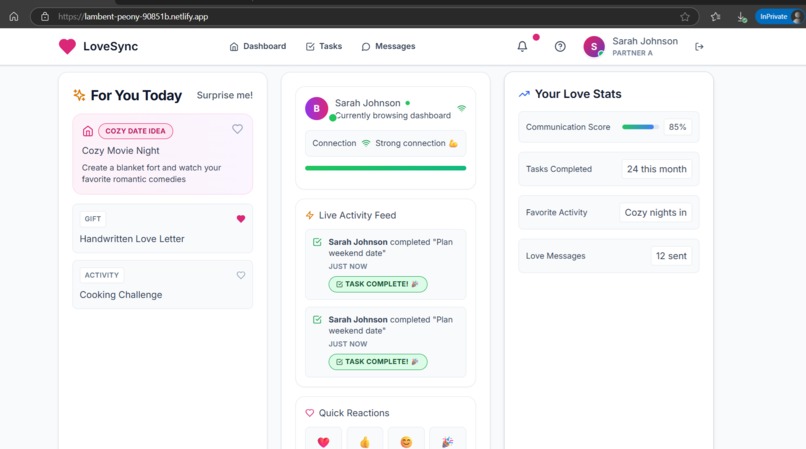Bookmark page with the star icon
Viewport: 806px width, 449px height.
pos(685,16)
